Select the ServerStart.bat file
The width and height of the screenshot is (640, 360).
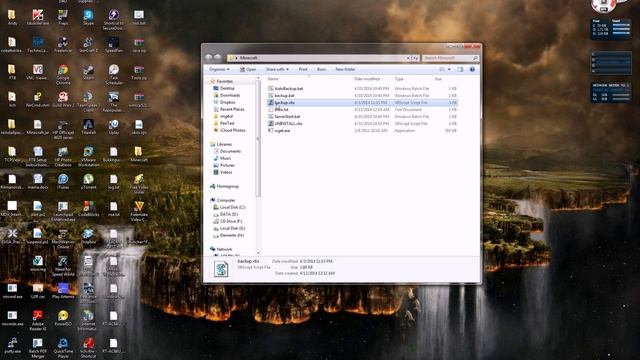coord(287,117)
